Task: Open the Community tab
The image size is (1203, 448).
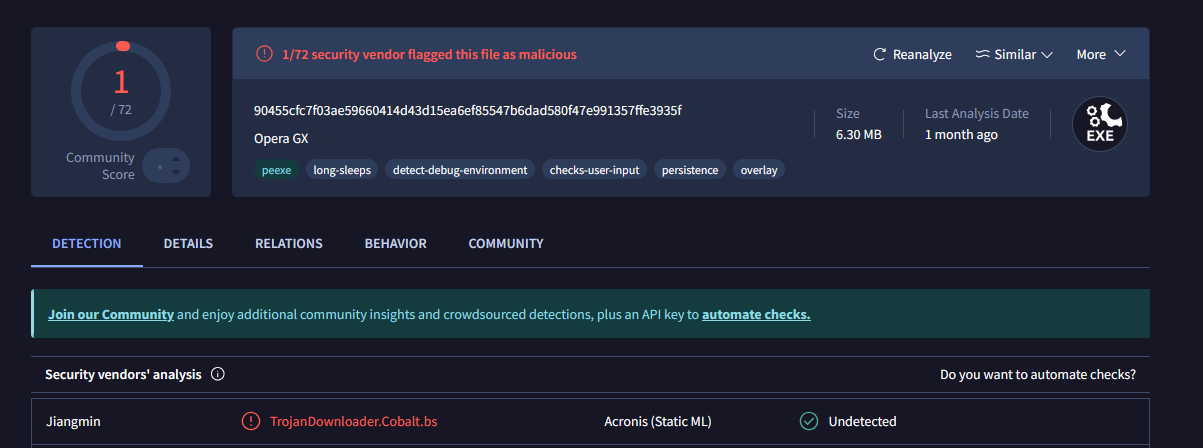Action: coord(506,243)
